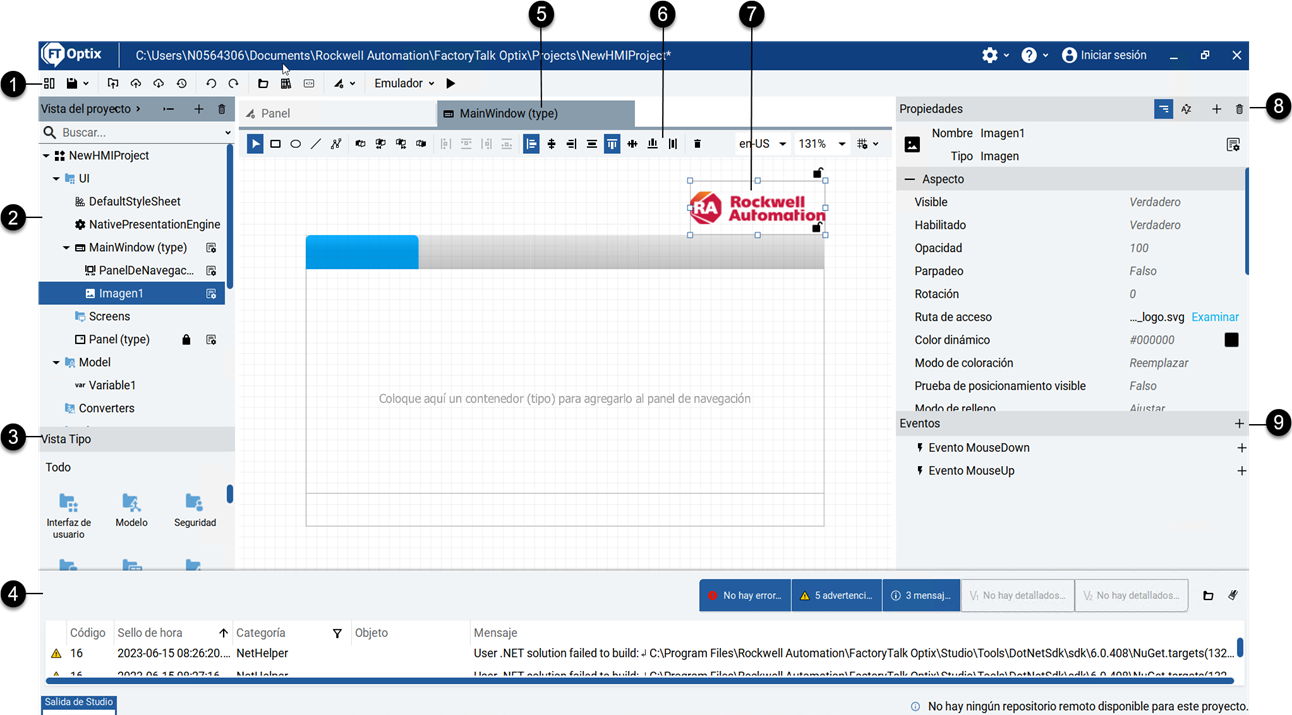1292x715 pixels.
Task: Click the Buscar search field
Action: (137, 132)
